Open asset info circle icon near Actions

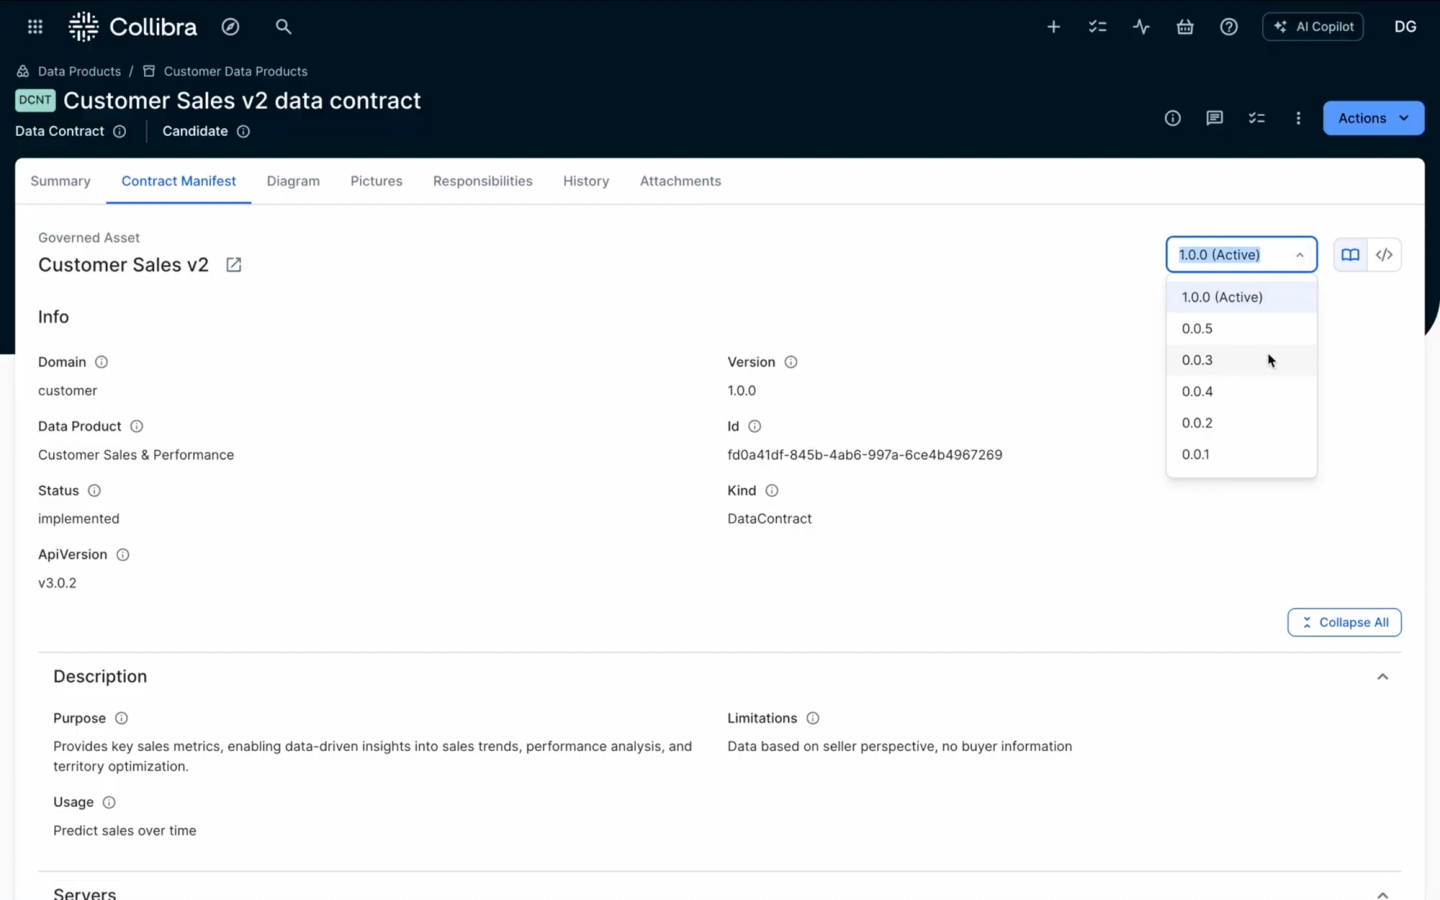point(1172,118)
